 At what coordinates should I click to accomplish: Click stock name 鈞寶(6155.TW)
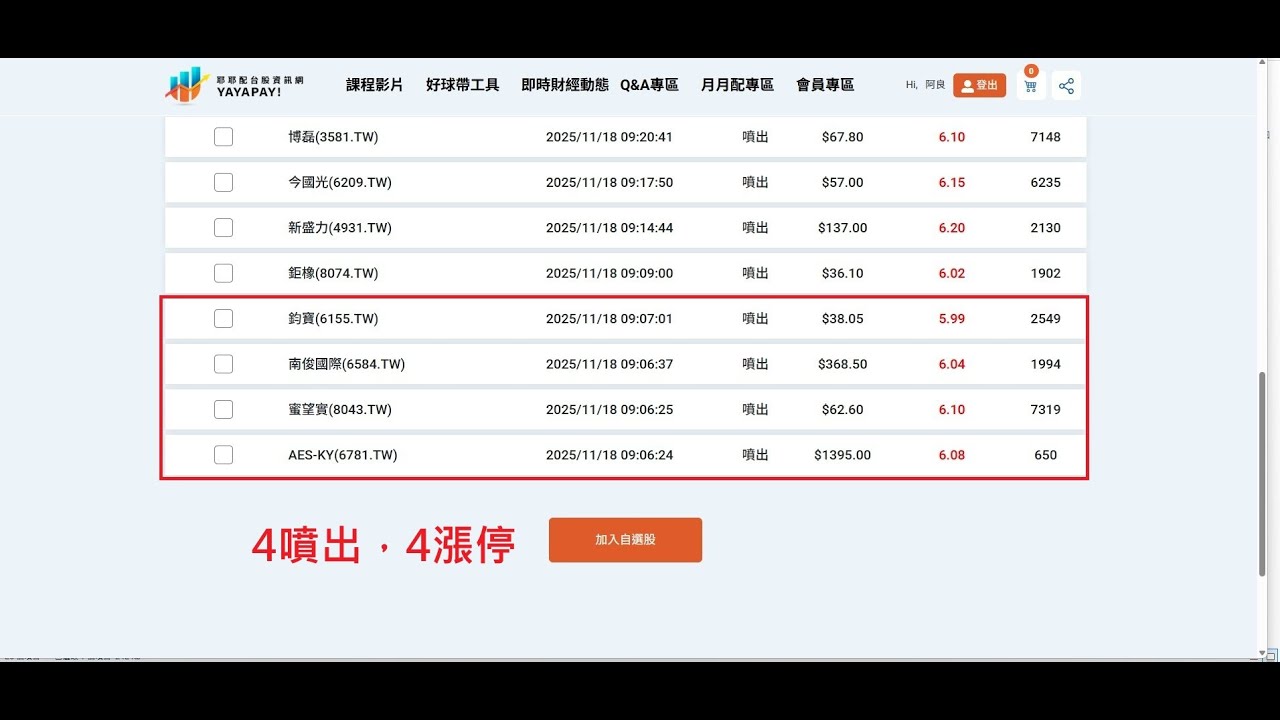(x=333, y=319)
